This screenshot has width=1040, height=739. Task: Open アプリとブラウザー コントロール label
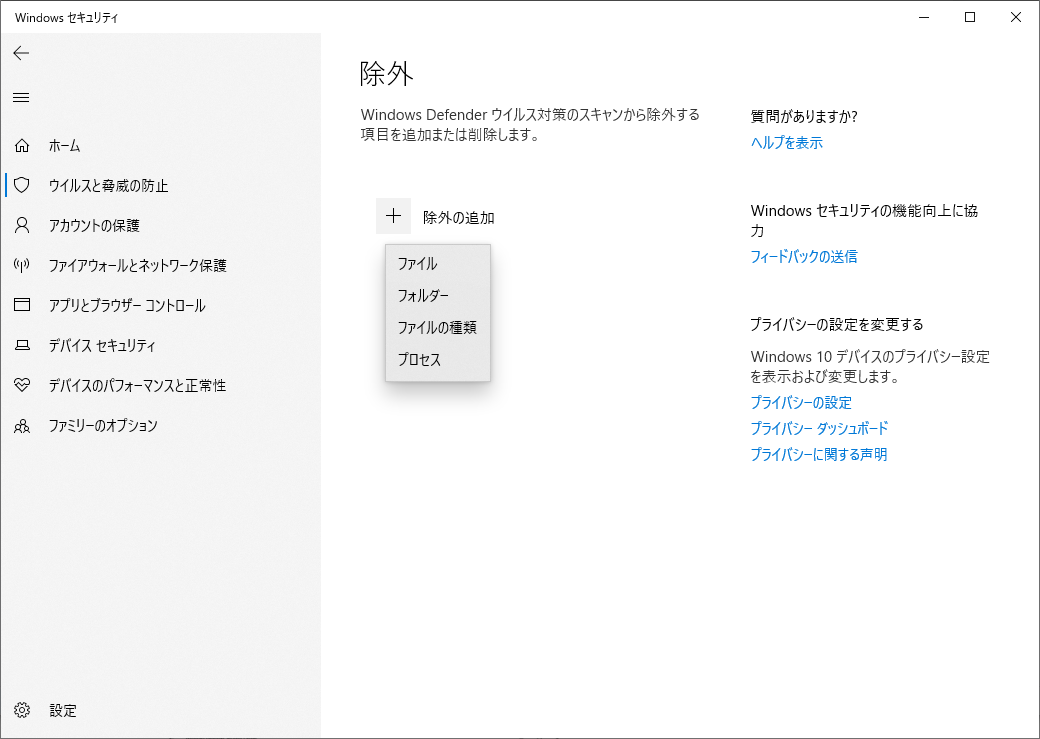[x=127, y=305]
